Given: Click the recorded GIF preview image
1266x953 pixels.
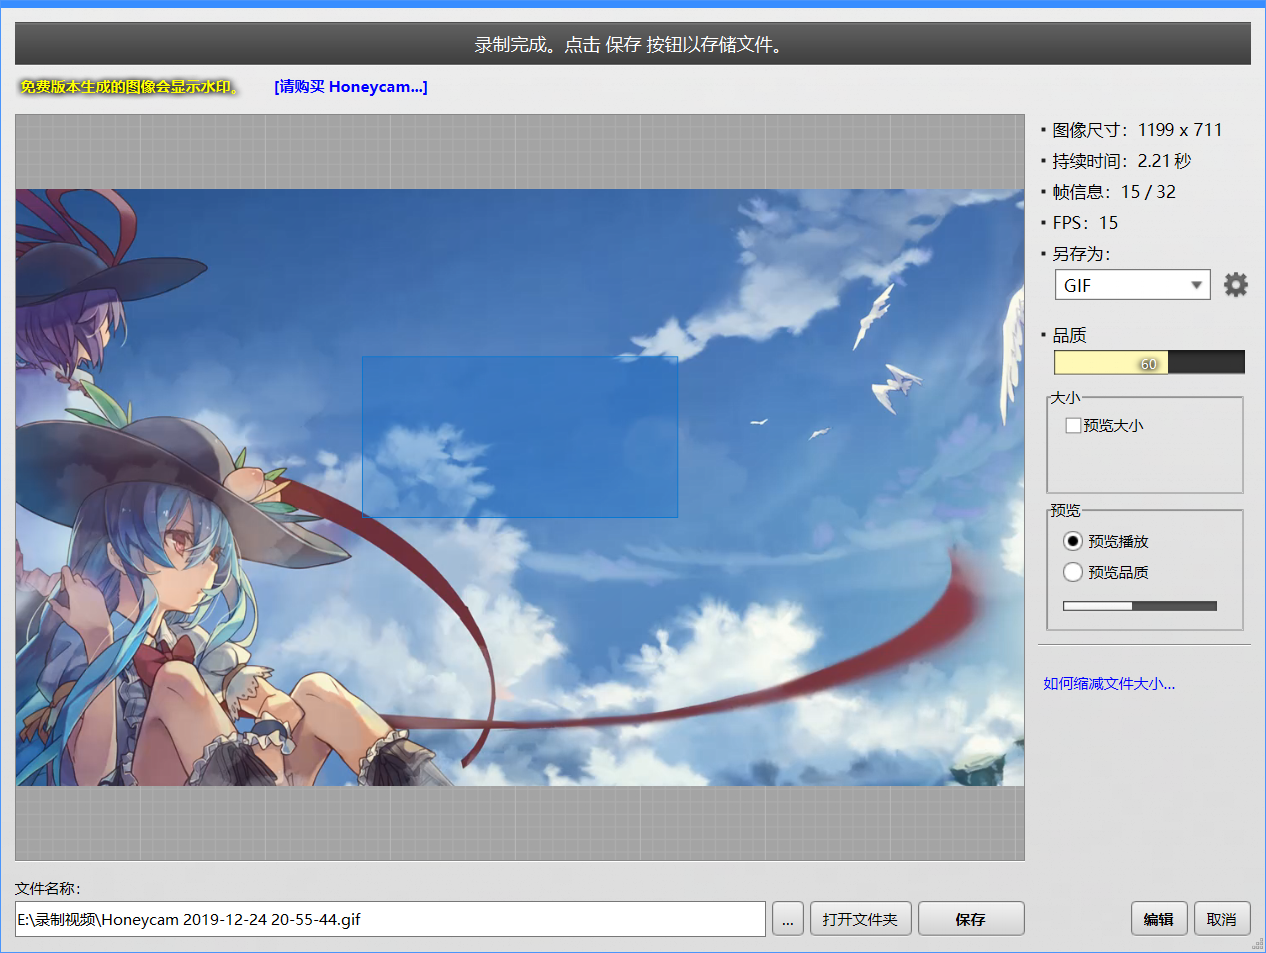Looking at the screenshot, I should click(520, 487).
